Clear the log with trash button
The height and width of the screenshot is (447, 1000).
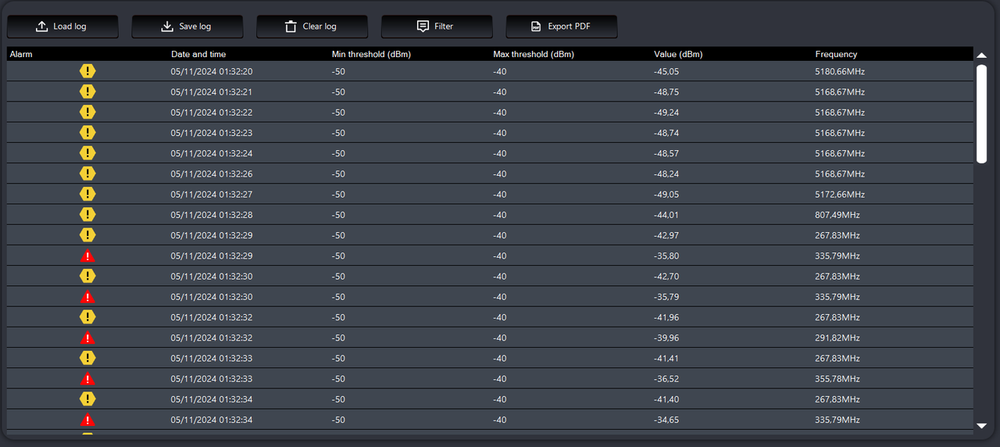click(311, 26)
